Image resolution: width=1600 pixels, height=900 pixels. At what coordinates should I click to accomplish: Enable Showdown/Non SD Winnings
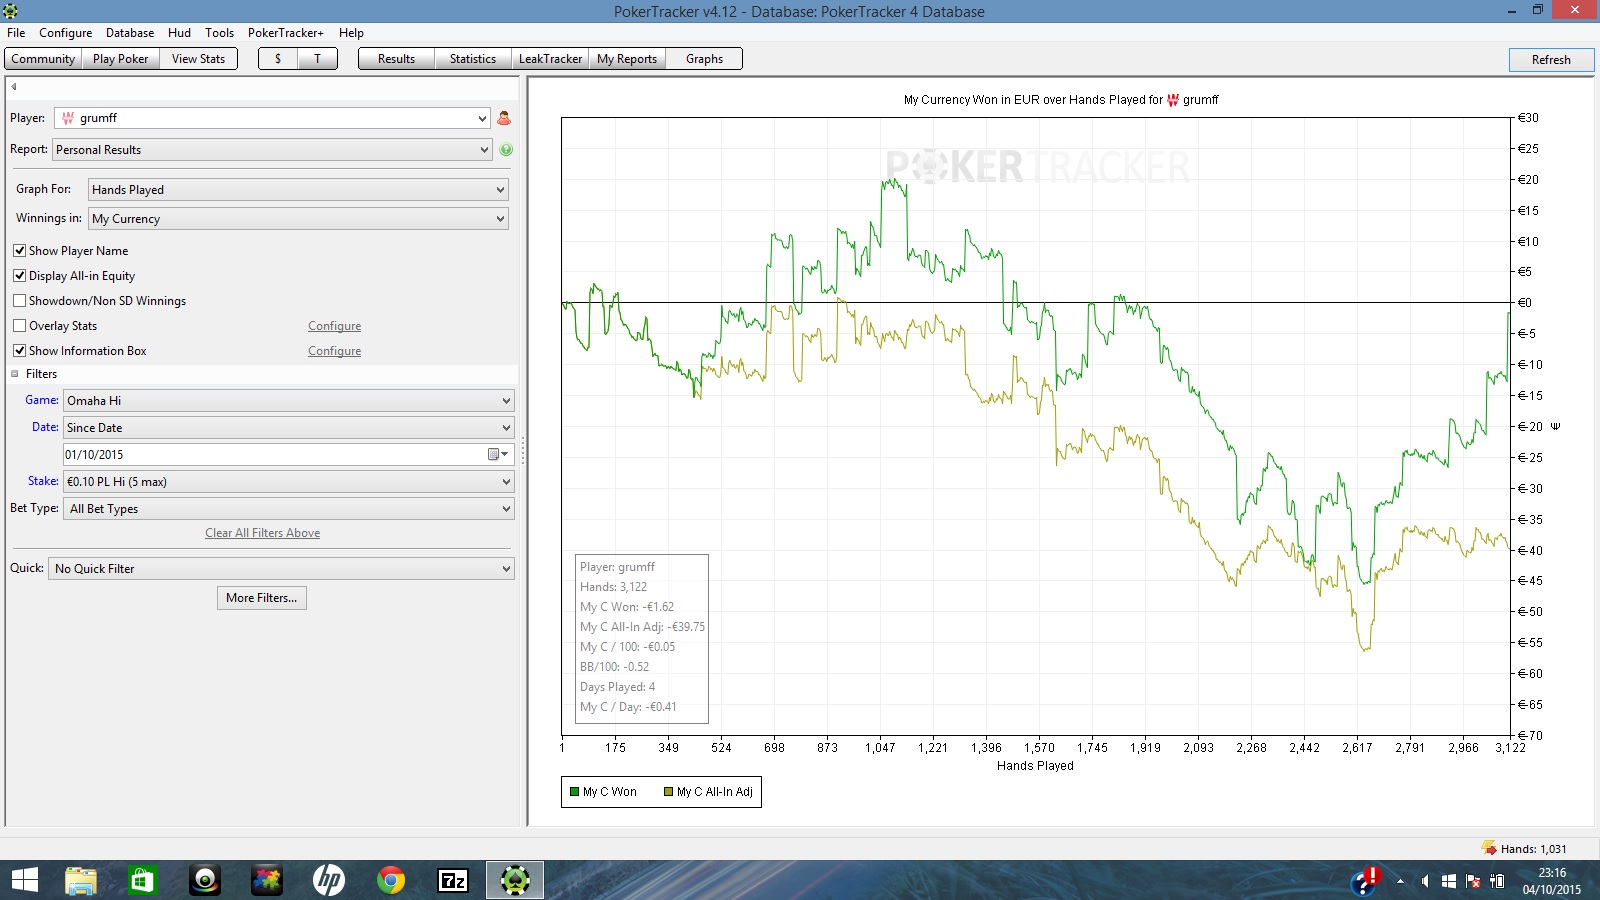19,301
